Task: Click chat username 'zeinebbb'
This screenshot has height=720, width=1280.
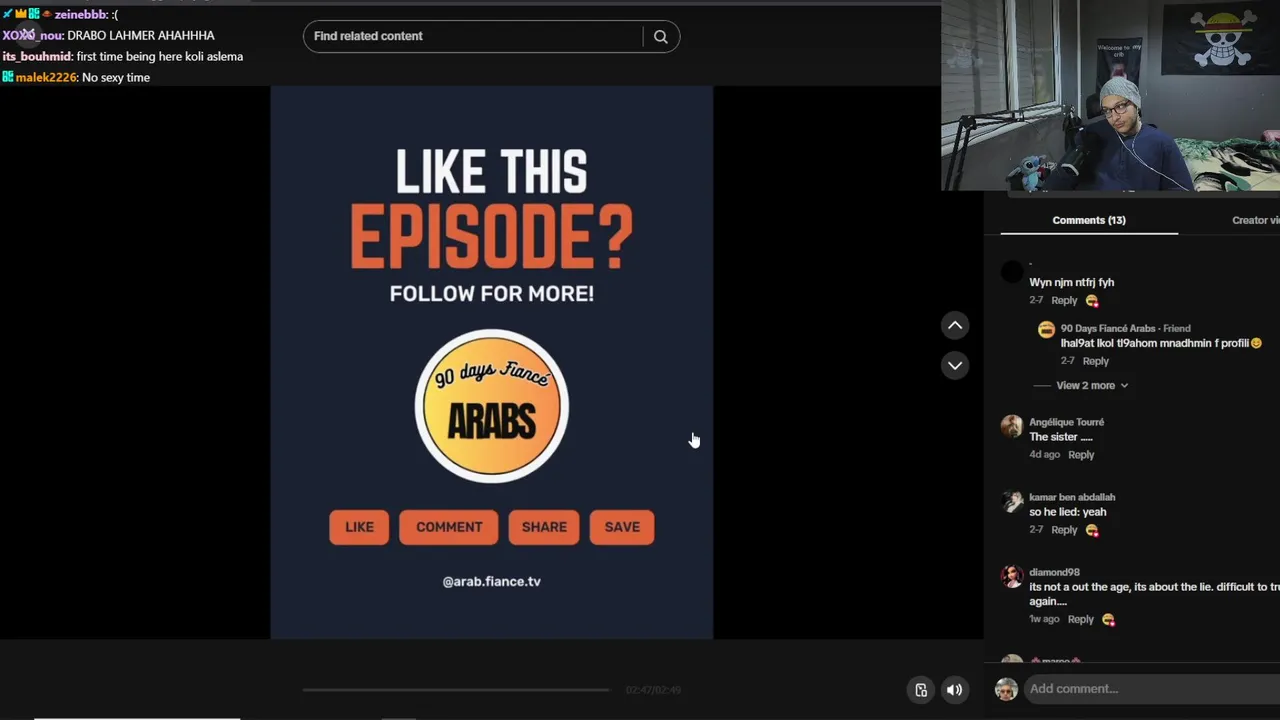Action: pyautogui.click(x=81, y=15)
